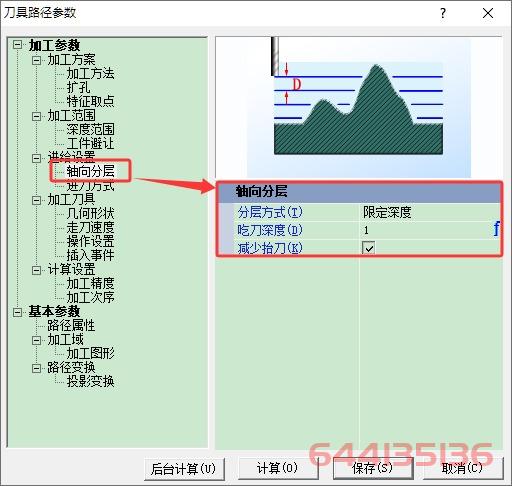Click the 保存(S) button
The width and height of the screenshot is (512, 486).
[373, 468]
